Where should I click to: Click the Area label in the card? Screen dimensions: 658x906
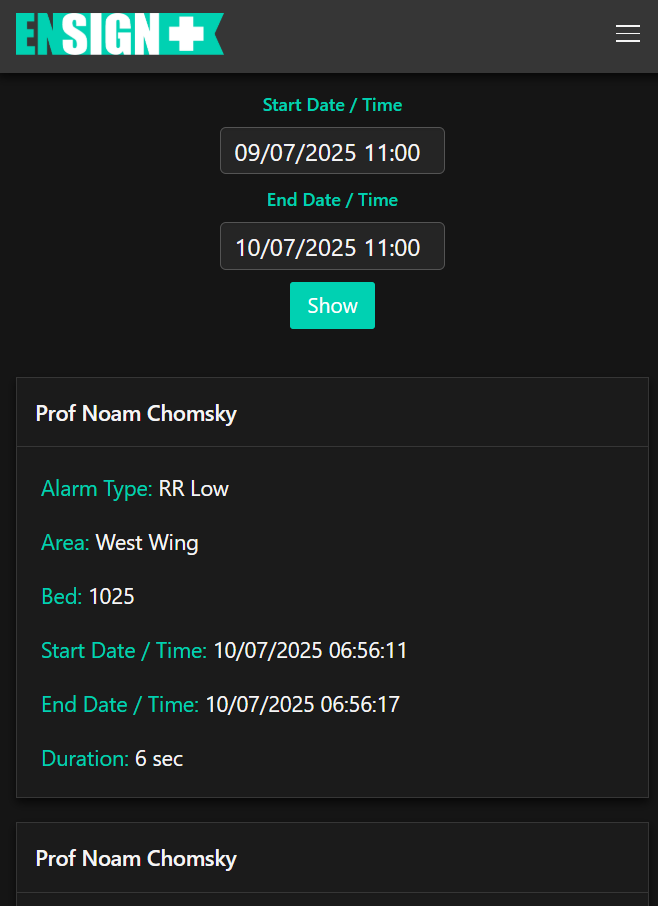(65, 543)
